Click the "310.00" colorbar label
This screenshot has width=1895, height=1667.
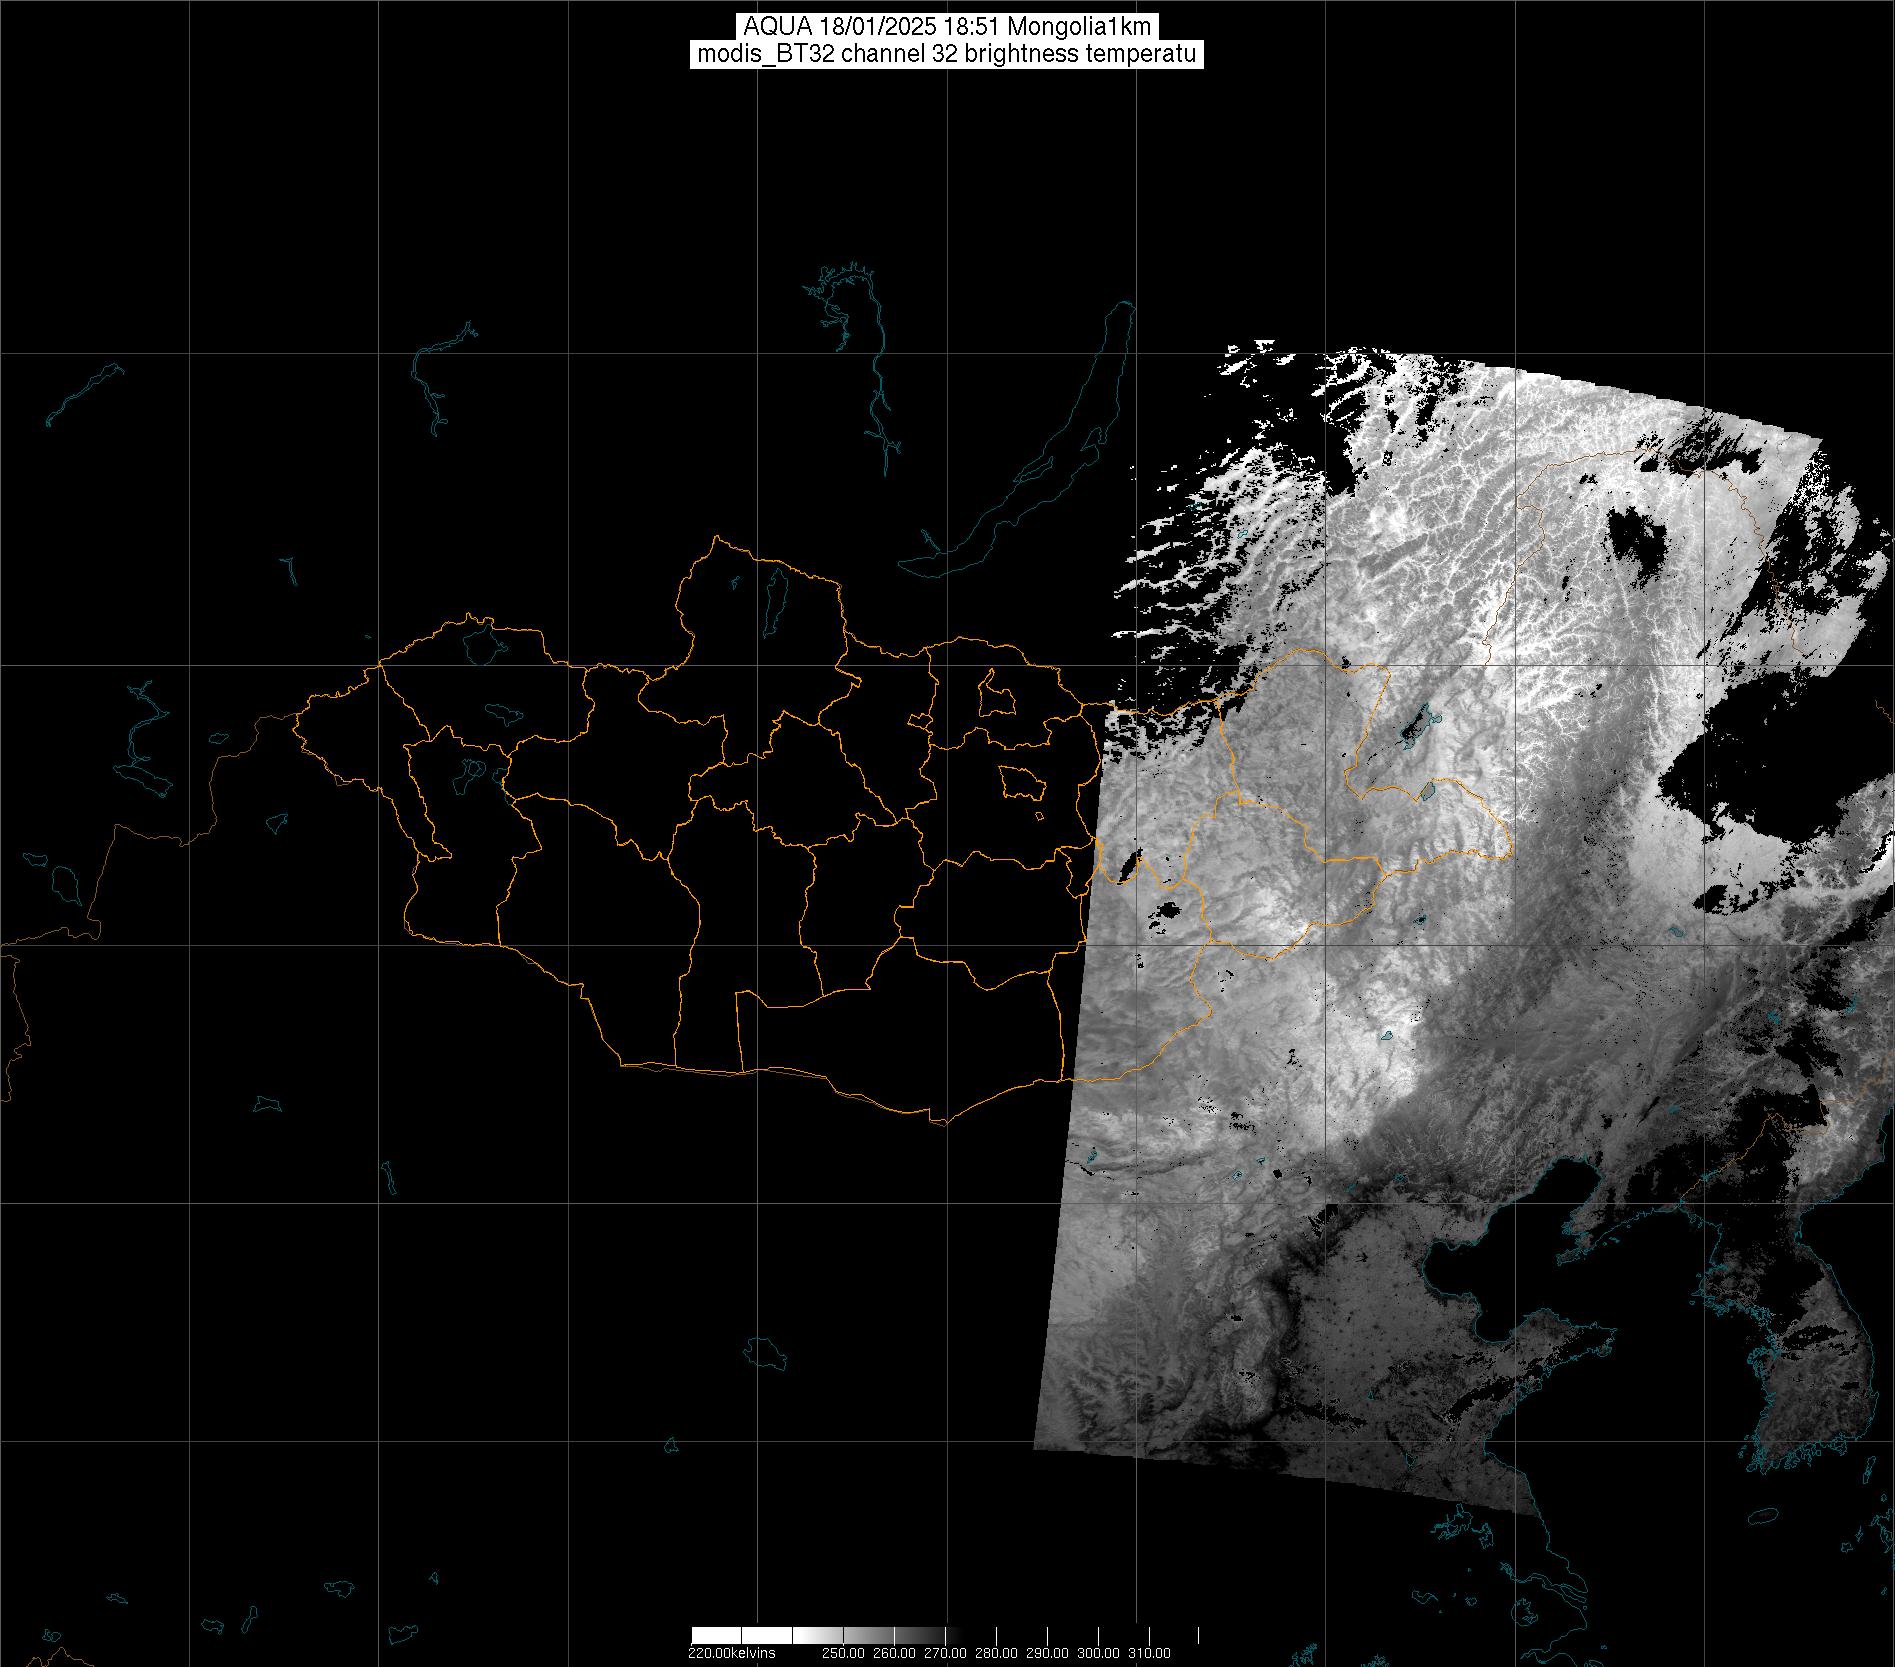(1150, 1652)
